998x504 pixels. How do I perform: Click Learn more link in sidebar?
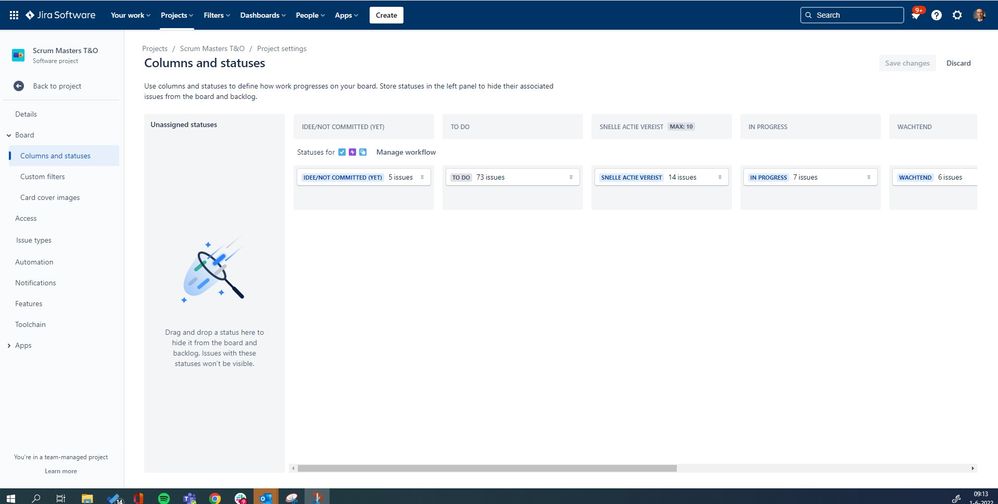click(x=60, y=471)
